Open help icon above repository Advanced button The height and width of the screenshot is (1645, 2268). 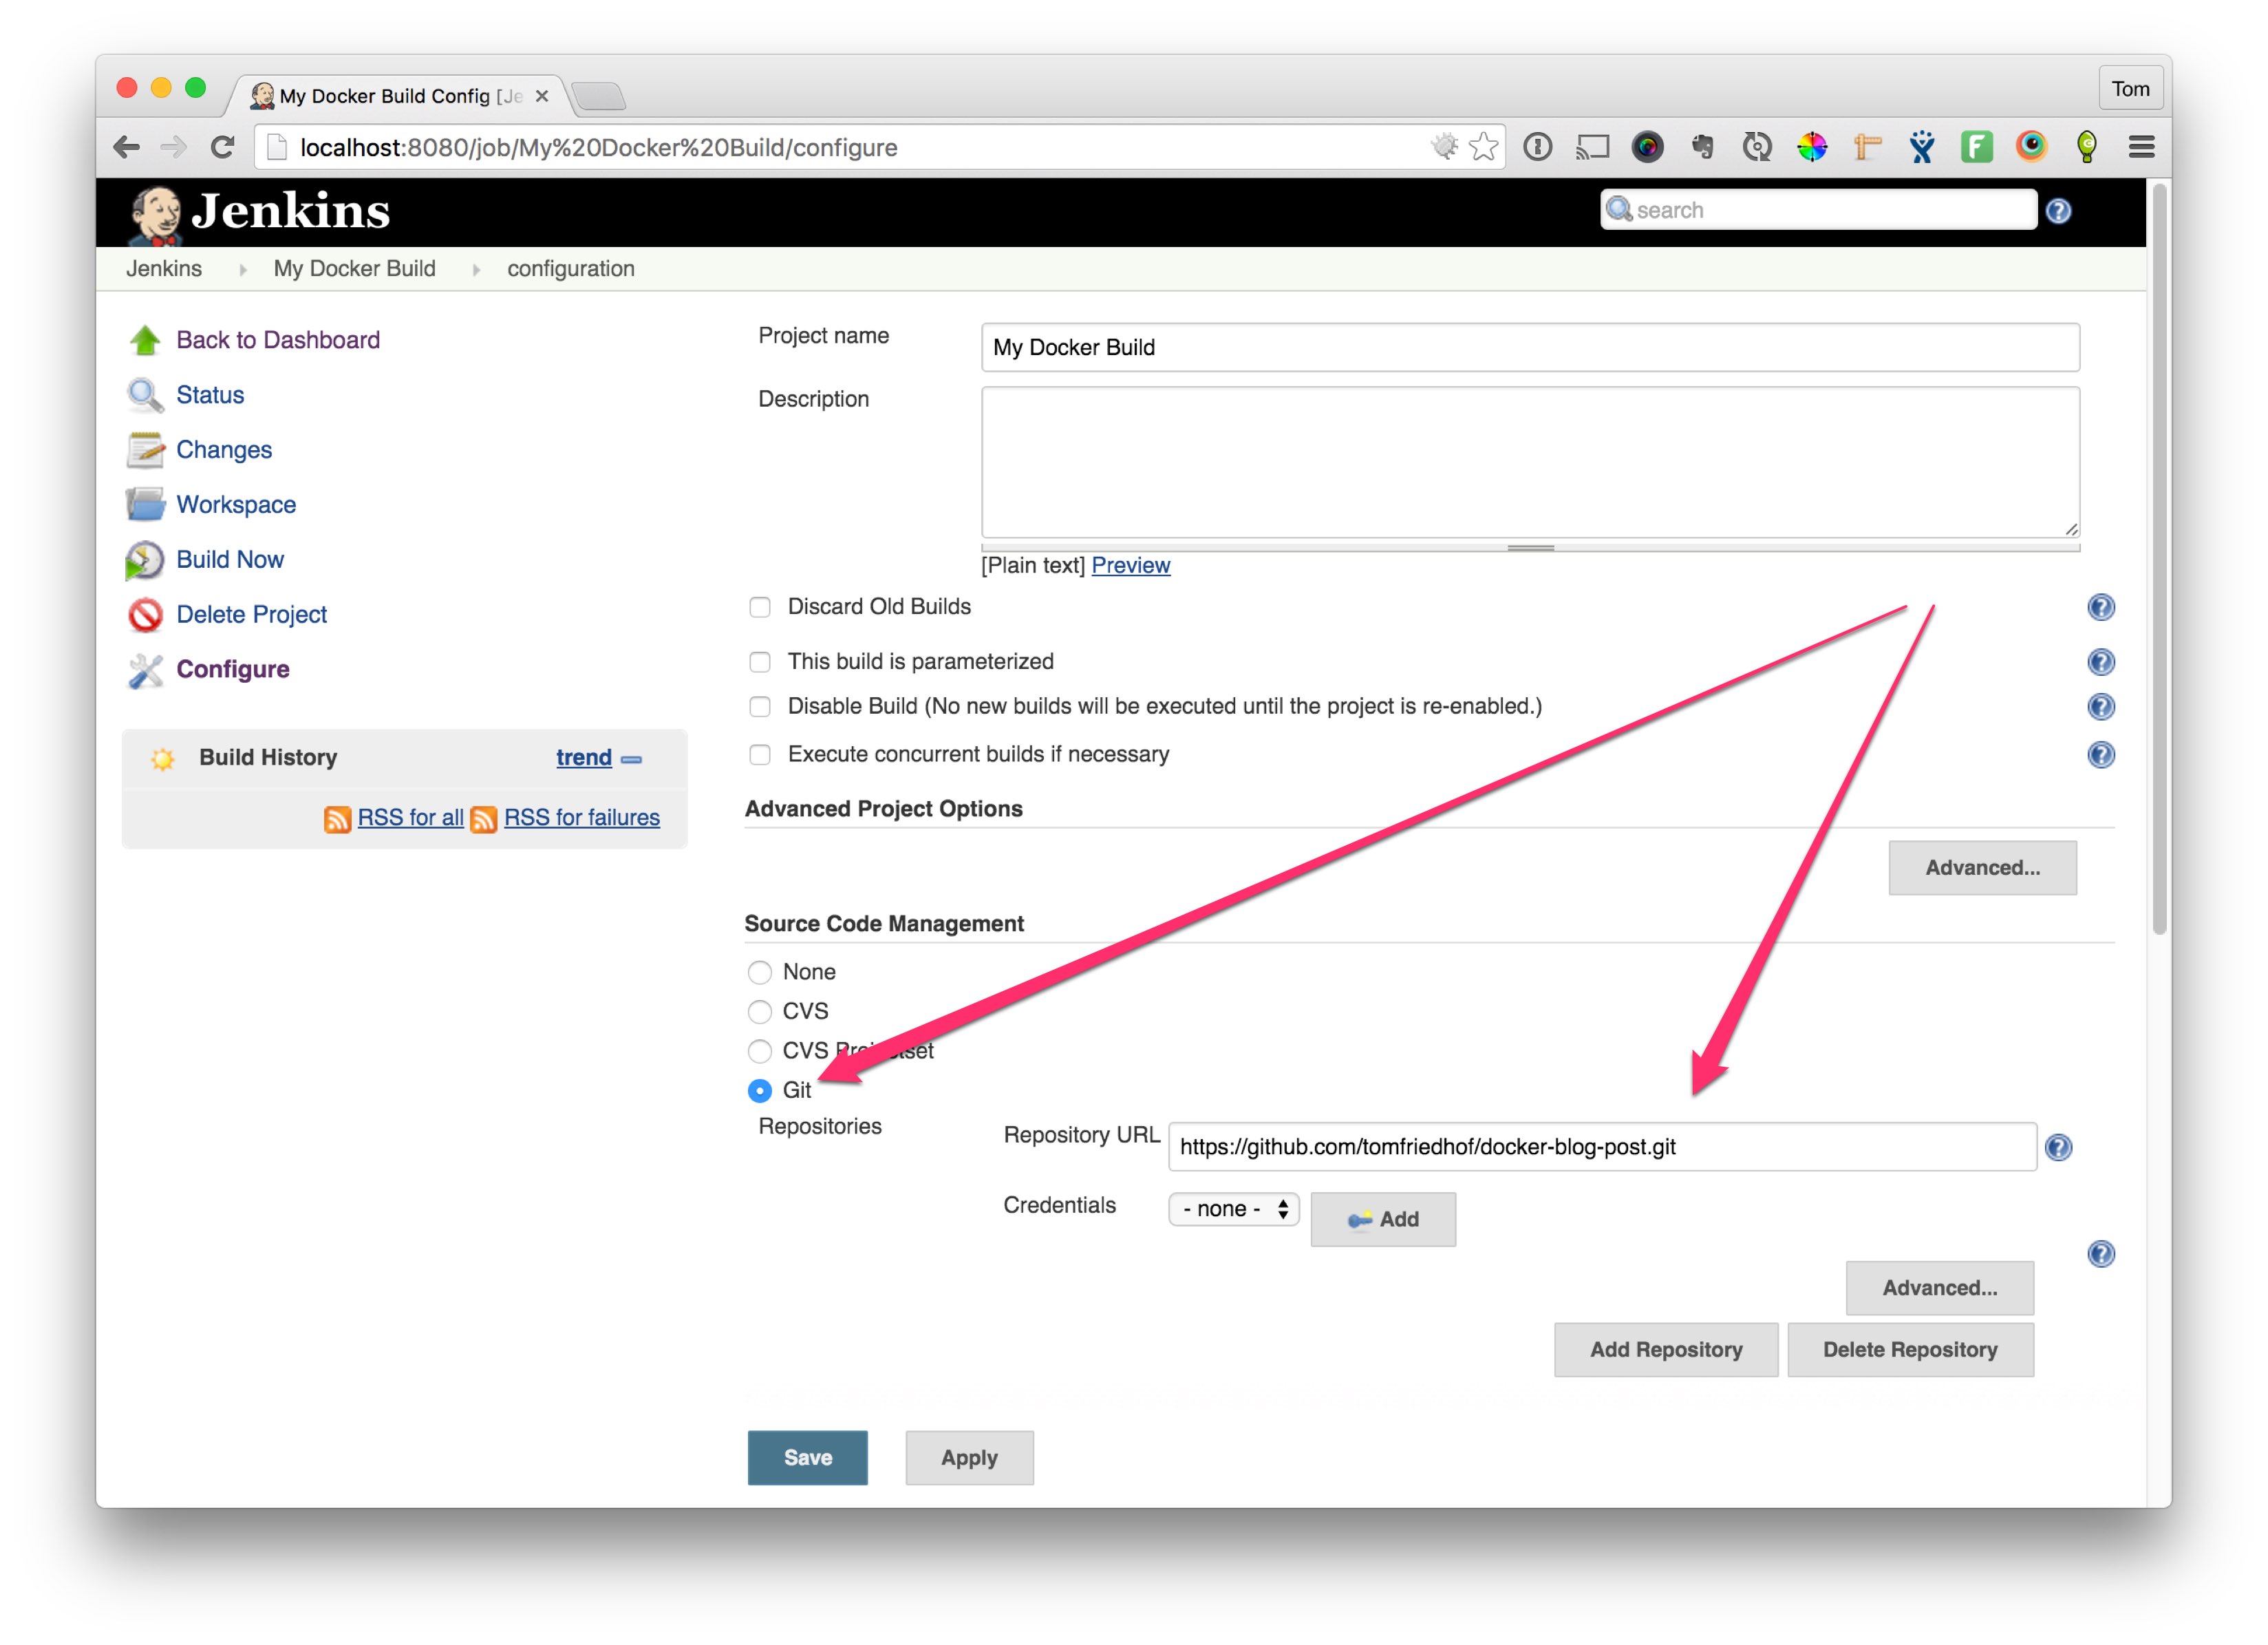[2100, 1254]
